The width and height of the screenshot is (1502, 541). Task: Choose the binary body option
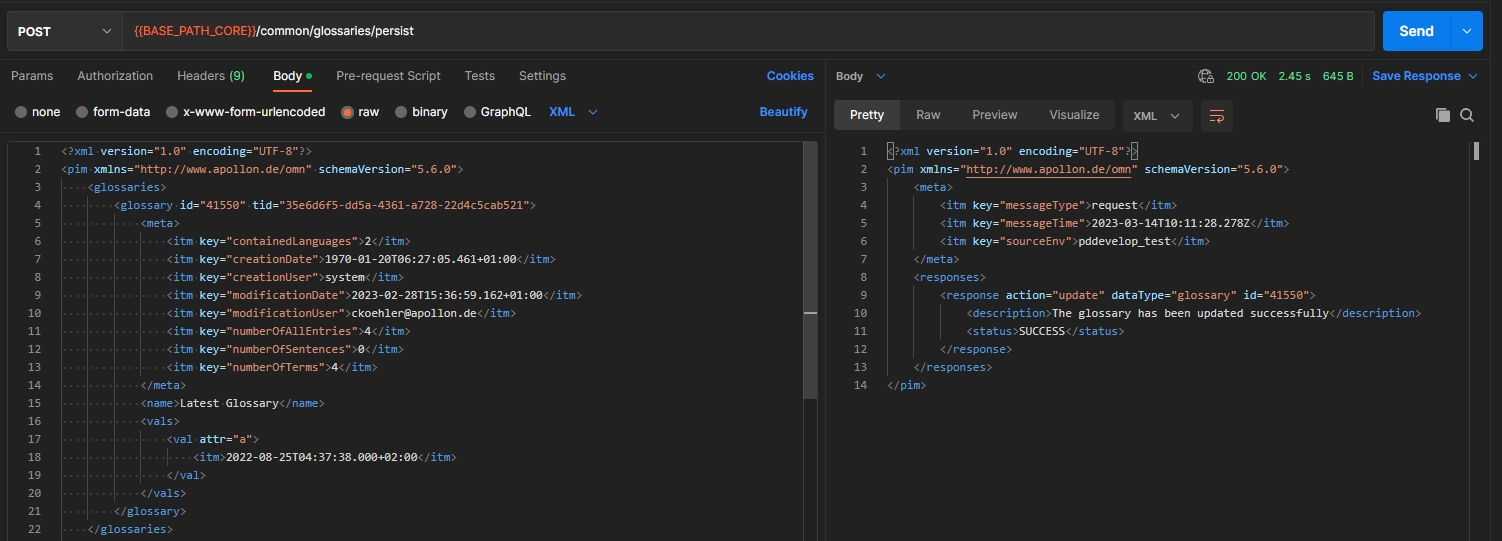(x=421, y=112)
